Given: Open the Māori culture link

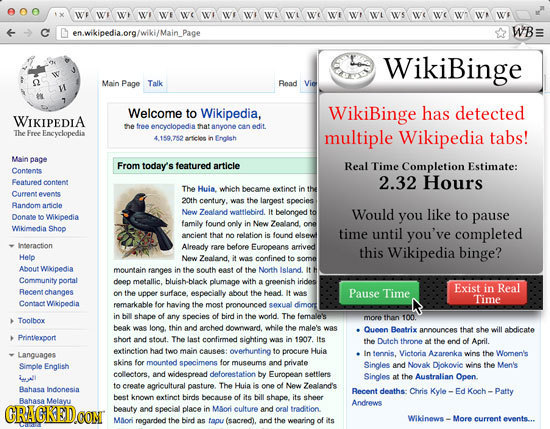Looking at the screenshot, I should point(235,409).
